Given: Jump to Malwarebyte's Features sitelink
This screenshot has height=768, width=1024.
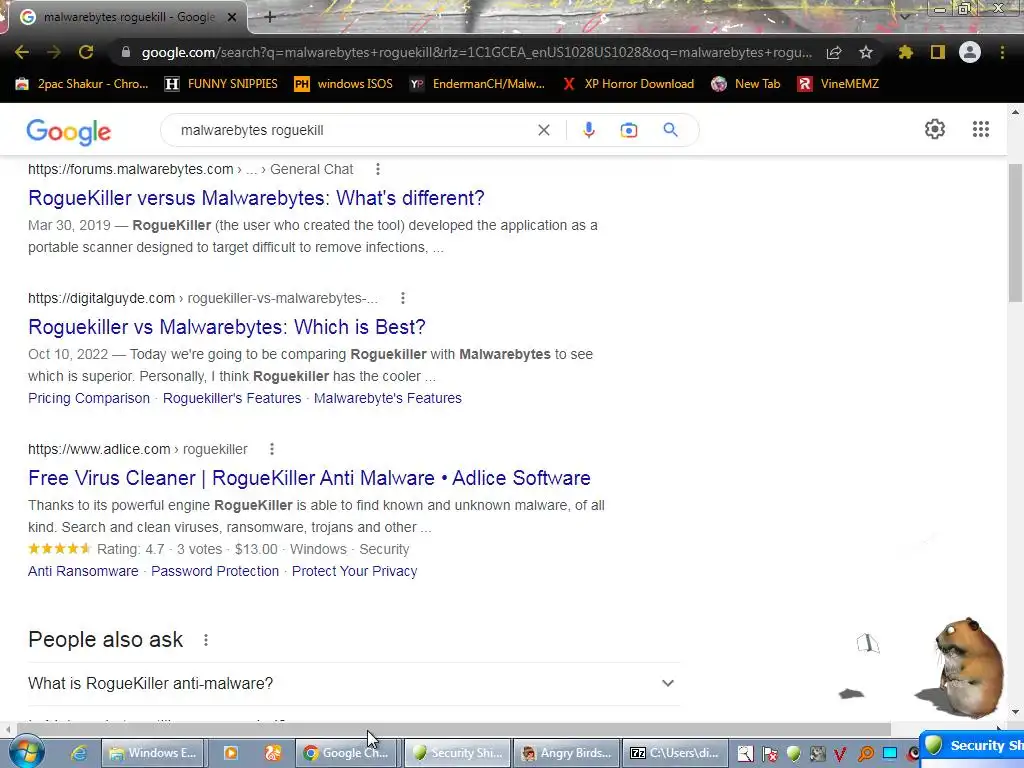Looking at the screenshot, I should 387,398.
